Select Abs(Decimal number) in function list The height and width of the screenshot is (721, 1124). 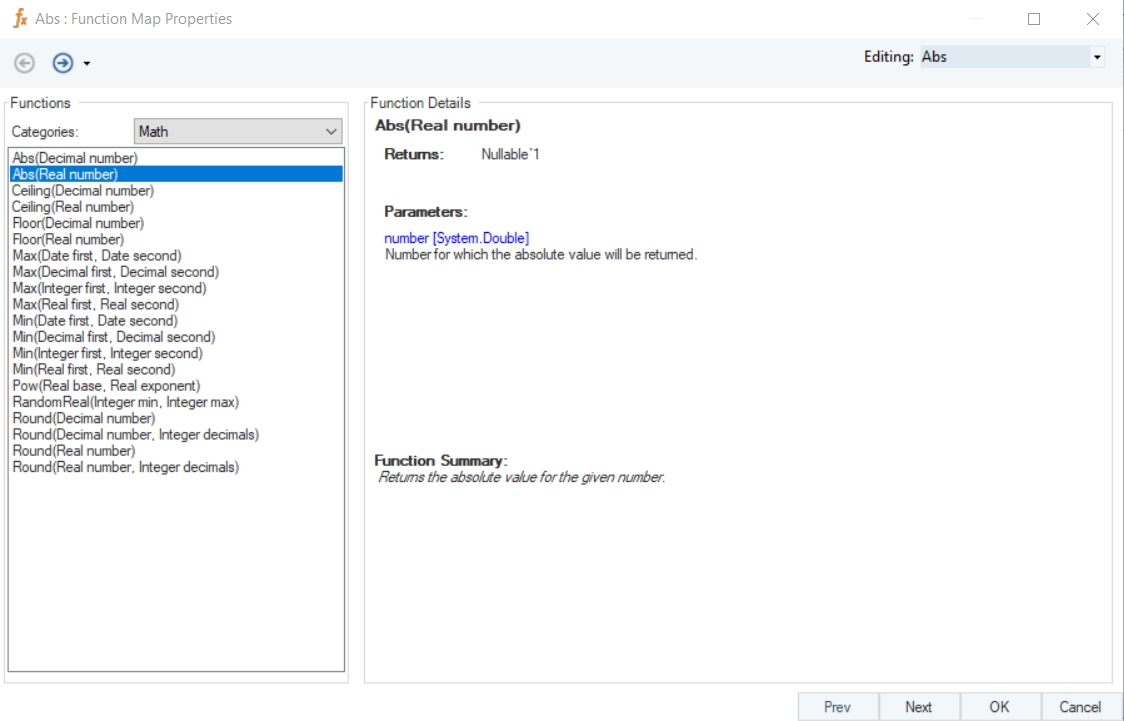point(75,158)
